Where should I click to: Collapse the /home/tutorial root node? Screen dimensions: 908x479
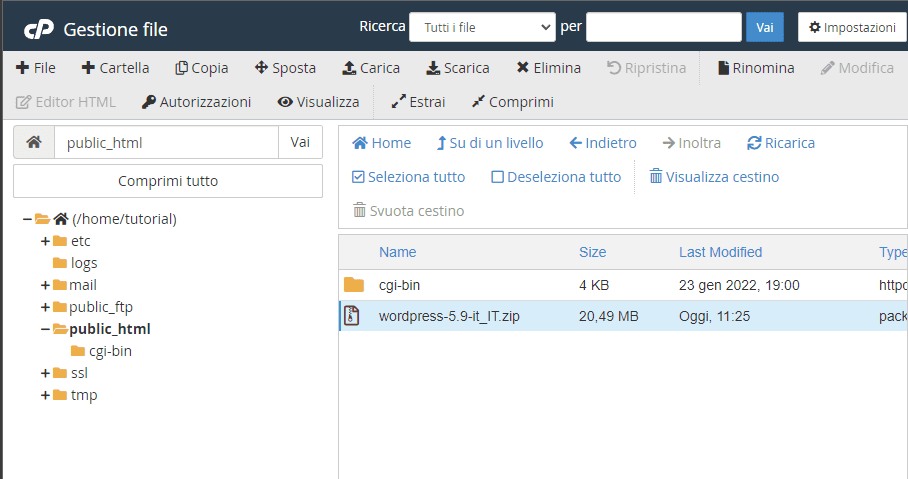click(x=27, y=219)
